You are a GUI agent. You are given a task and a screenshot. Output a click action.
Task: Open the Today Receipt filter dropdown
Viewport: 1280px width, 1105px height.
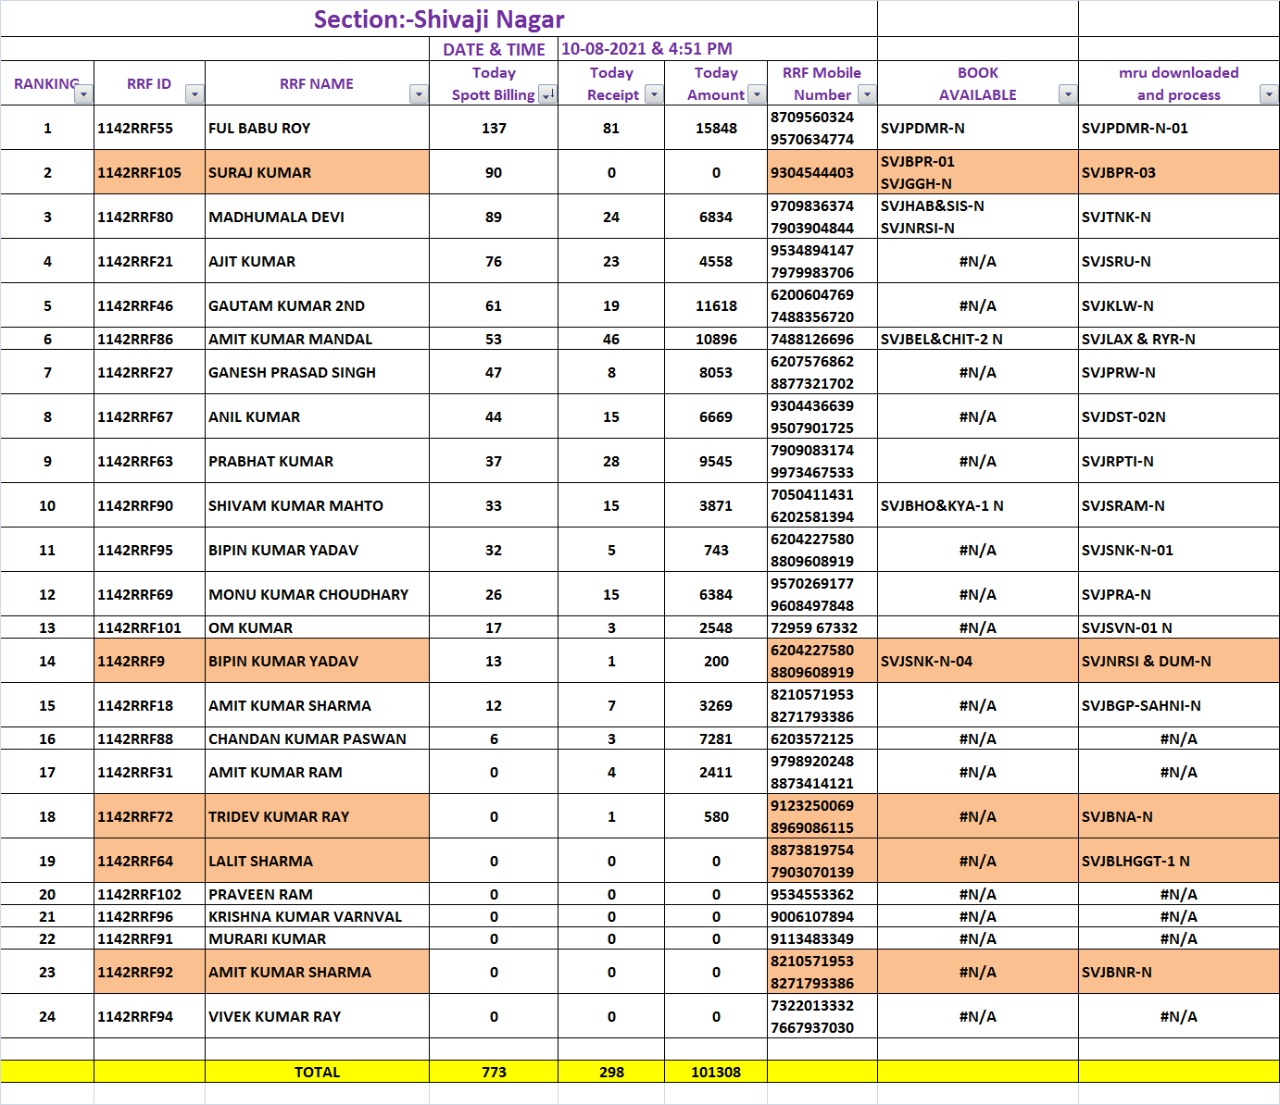click(x=653, y=94)
